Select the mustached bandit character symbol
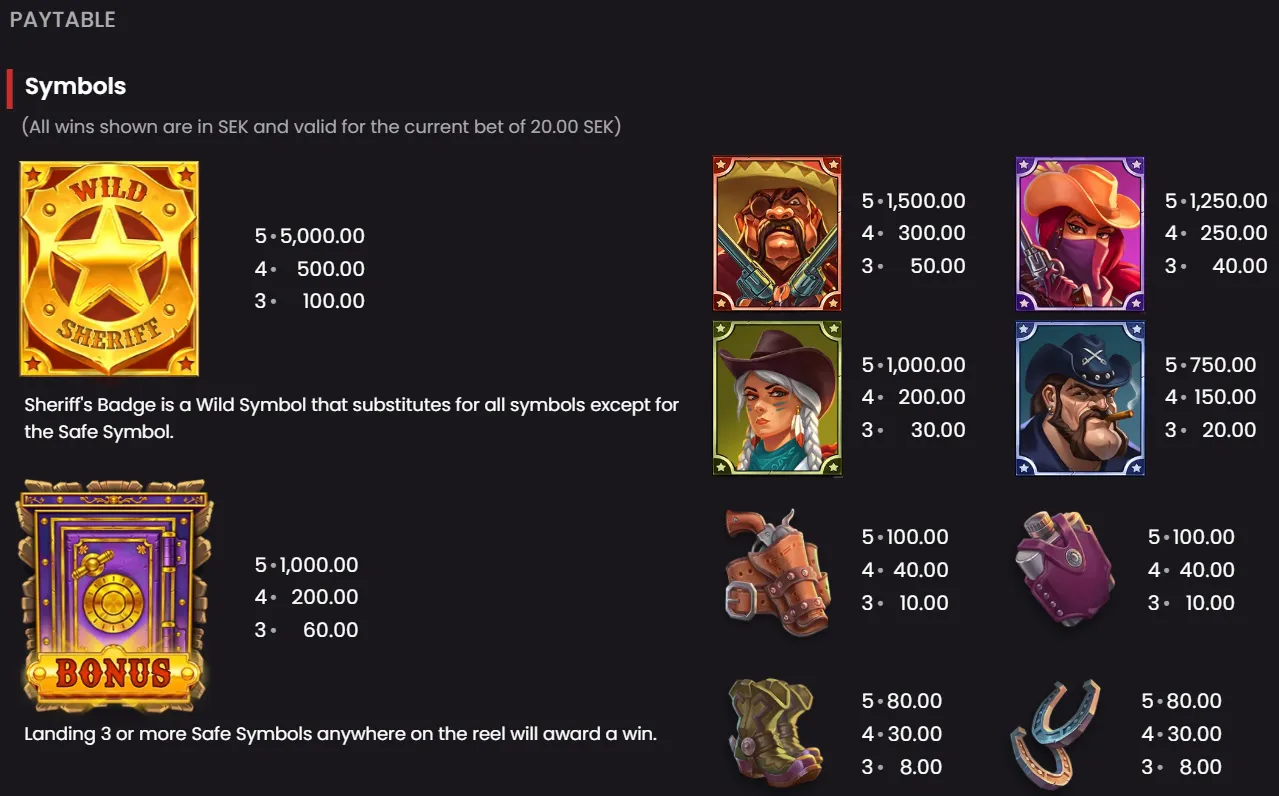 [x=777, y=233]
